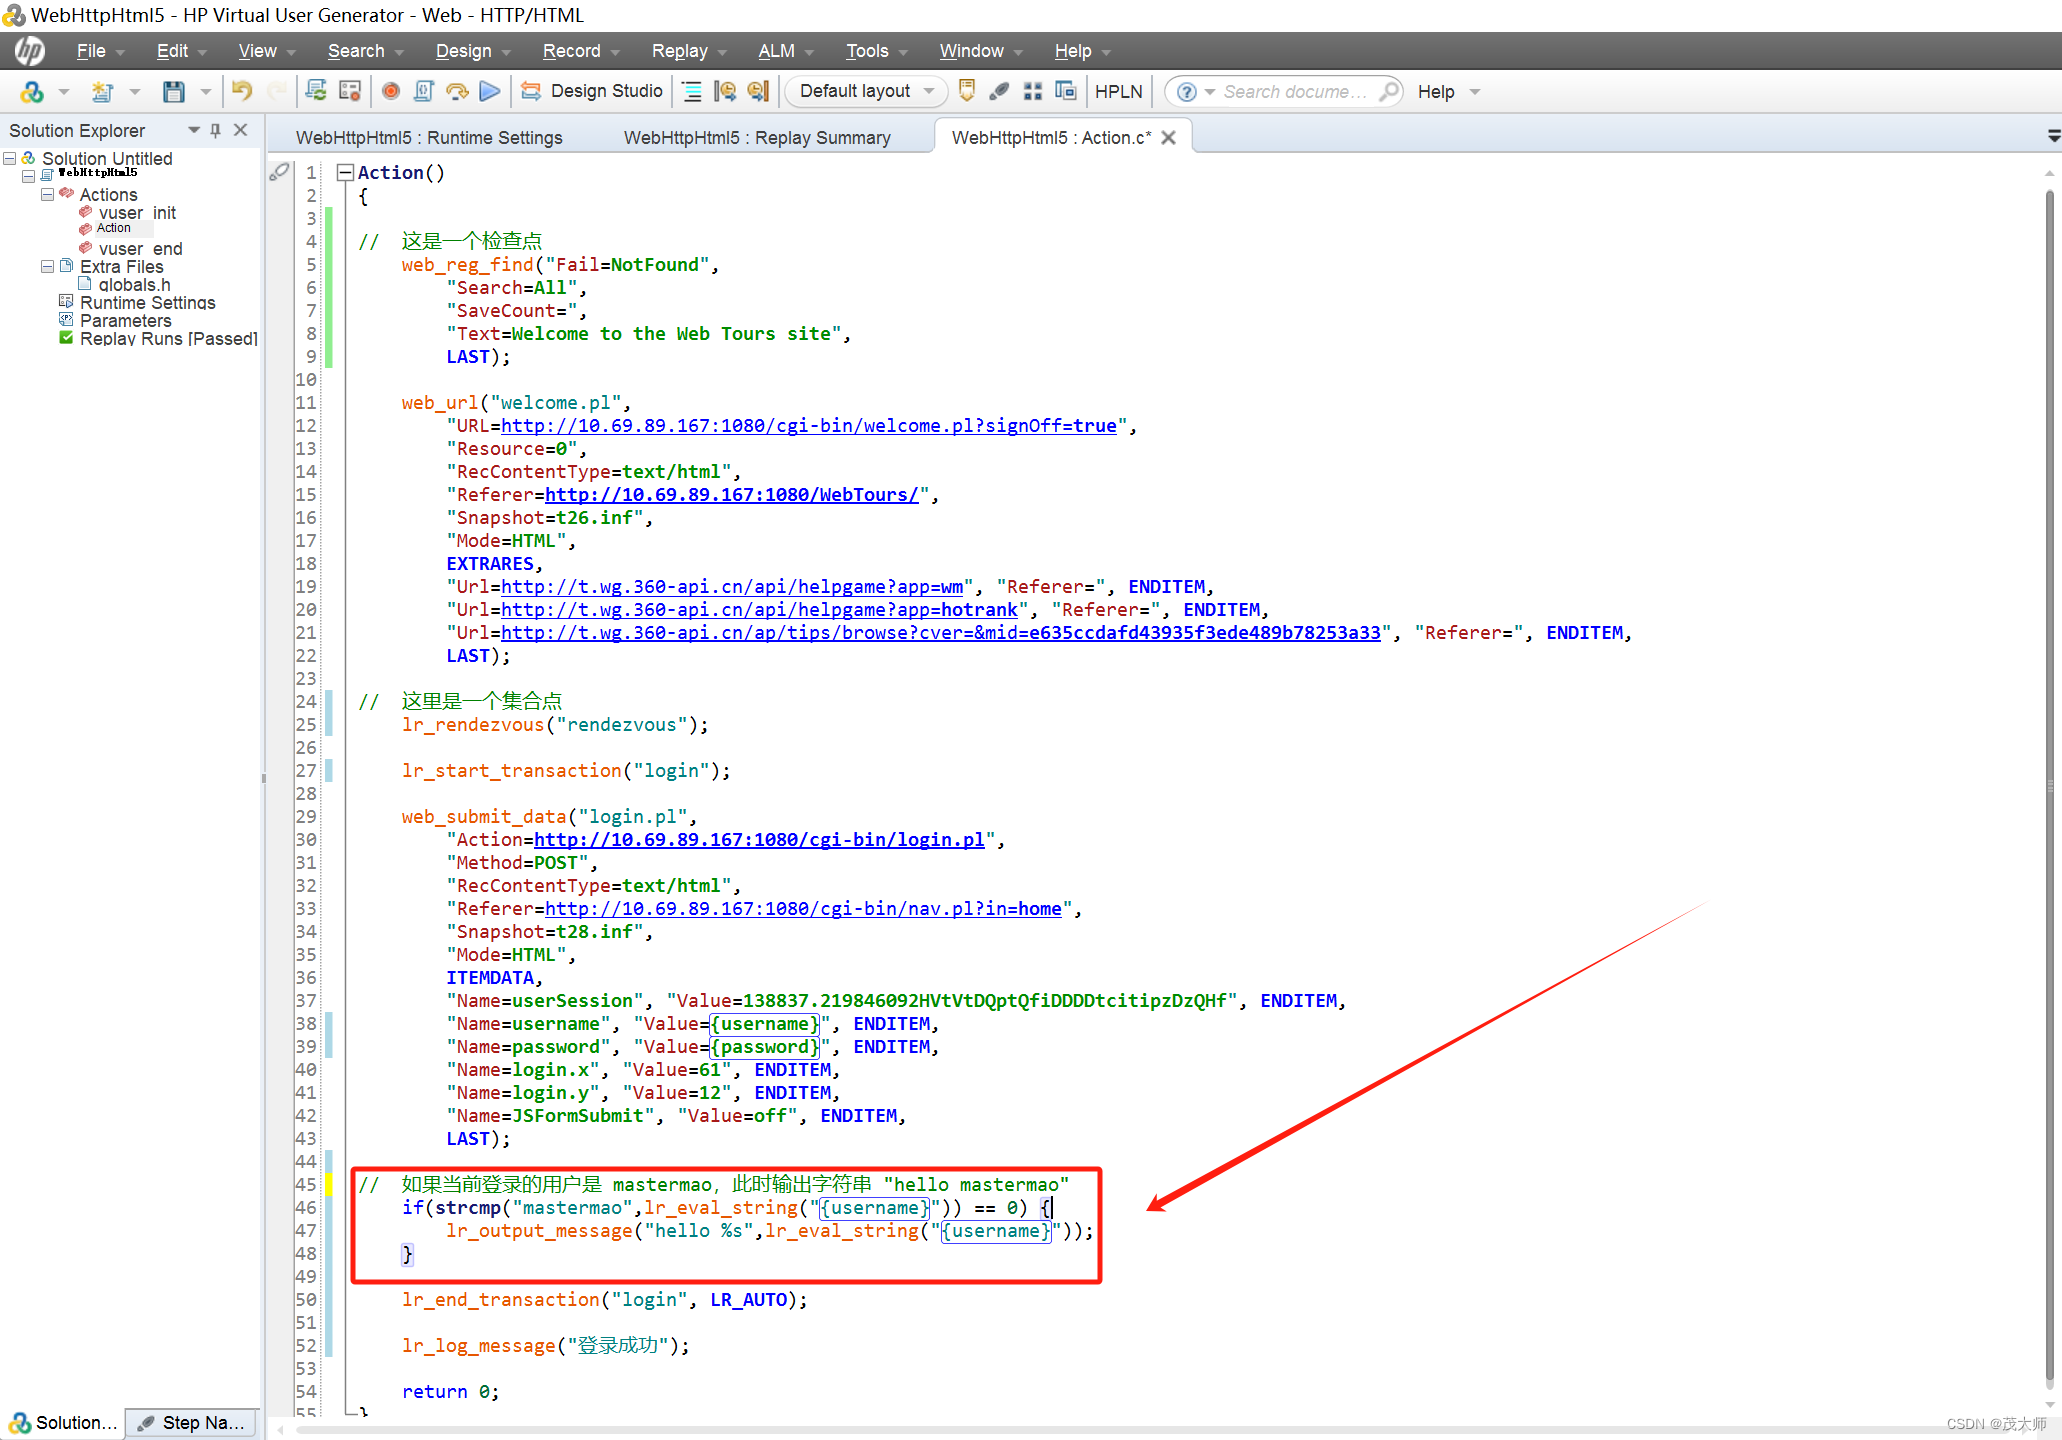Click the welcome.pl signOff URL link
2062x1440 pixels.
(x=808, y=426)
